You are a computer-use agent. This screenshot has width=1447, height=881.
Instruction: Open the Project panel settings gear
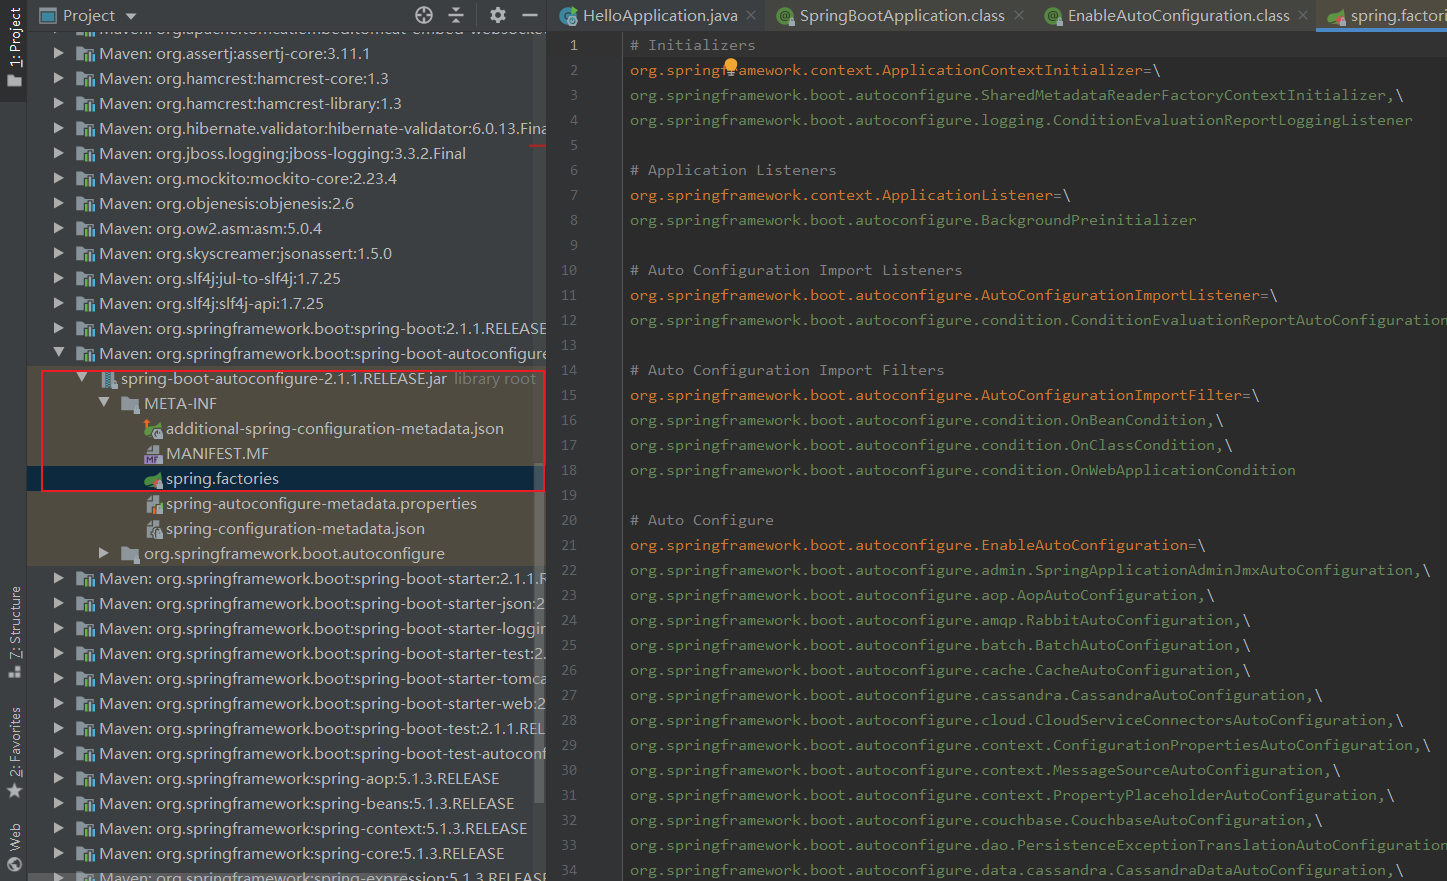[x=498, y=15]
